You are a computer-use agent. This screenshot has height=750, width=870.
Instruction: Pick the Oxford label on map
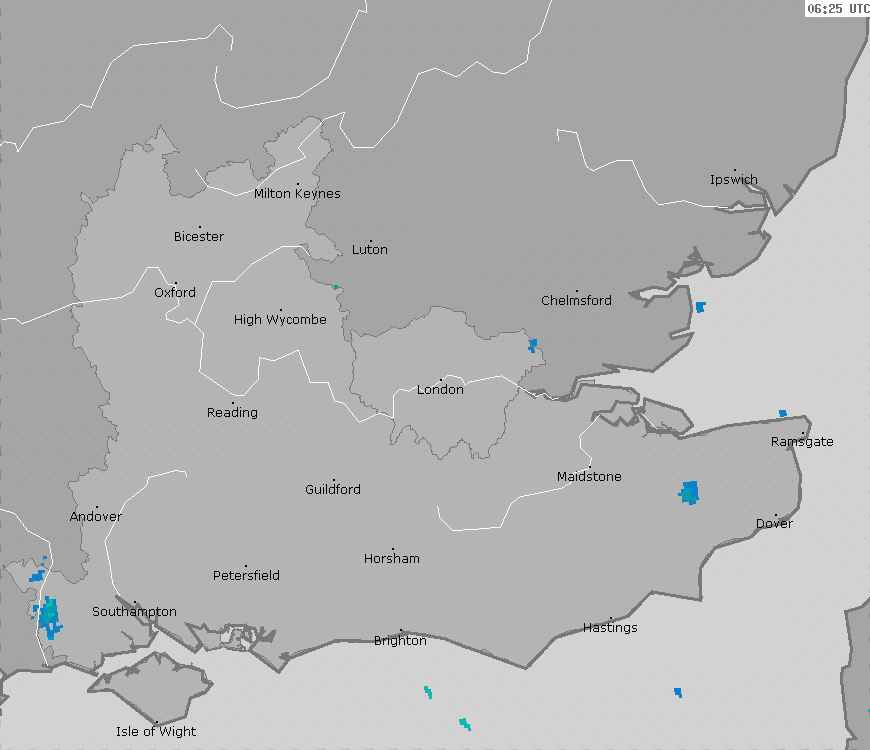175,293
